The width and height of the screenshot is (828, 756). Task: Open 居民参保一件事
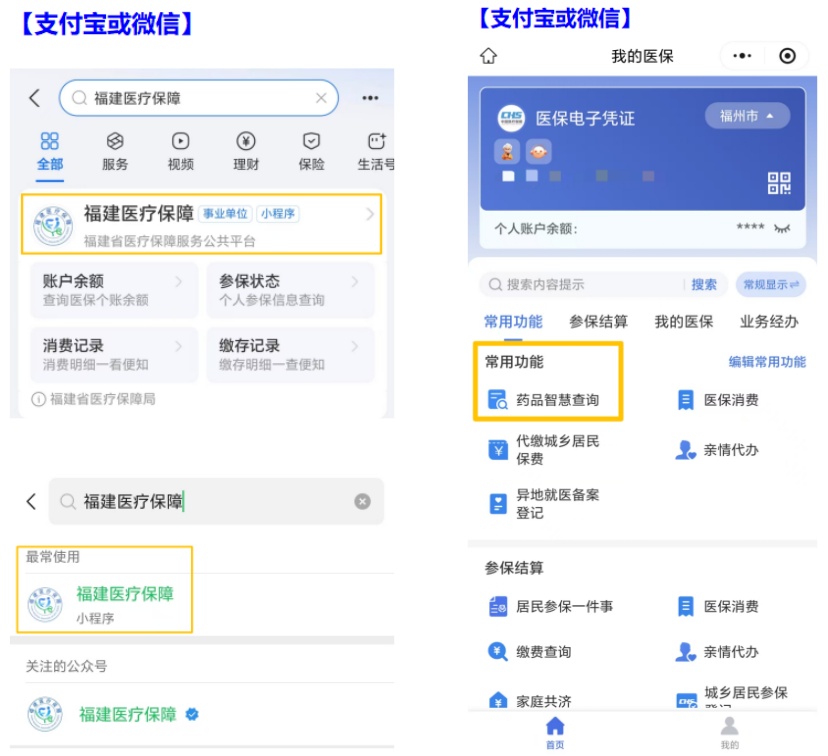pos(551,607)
